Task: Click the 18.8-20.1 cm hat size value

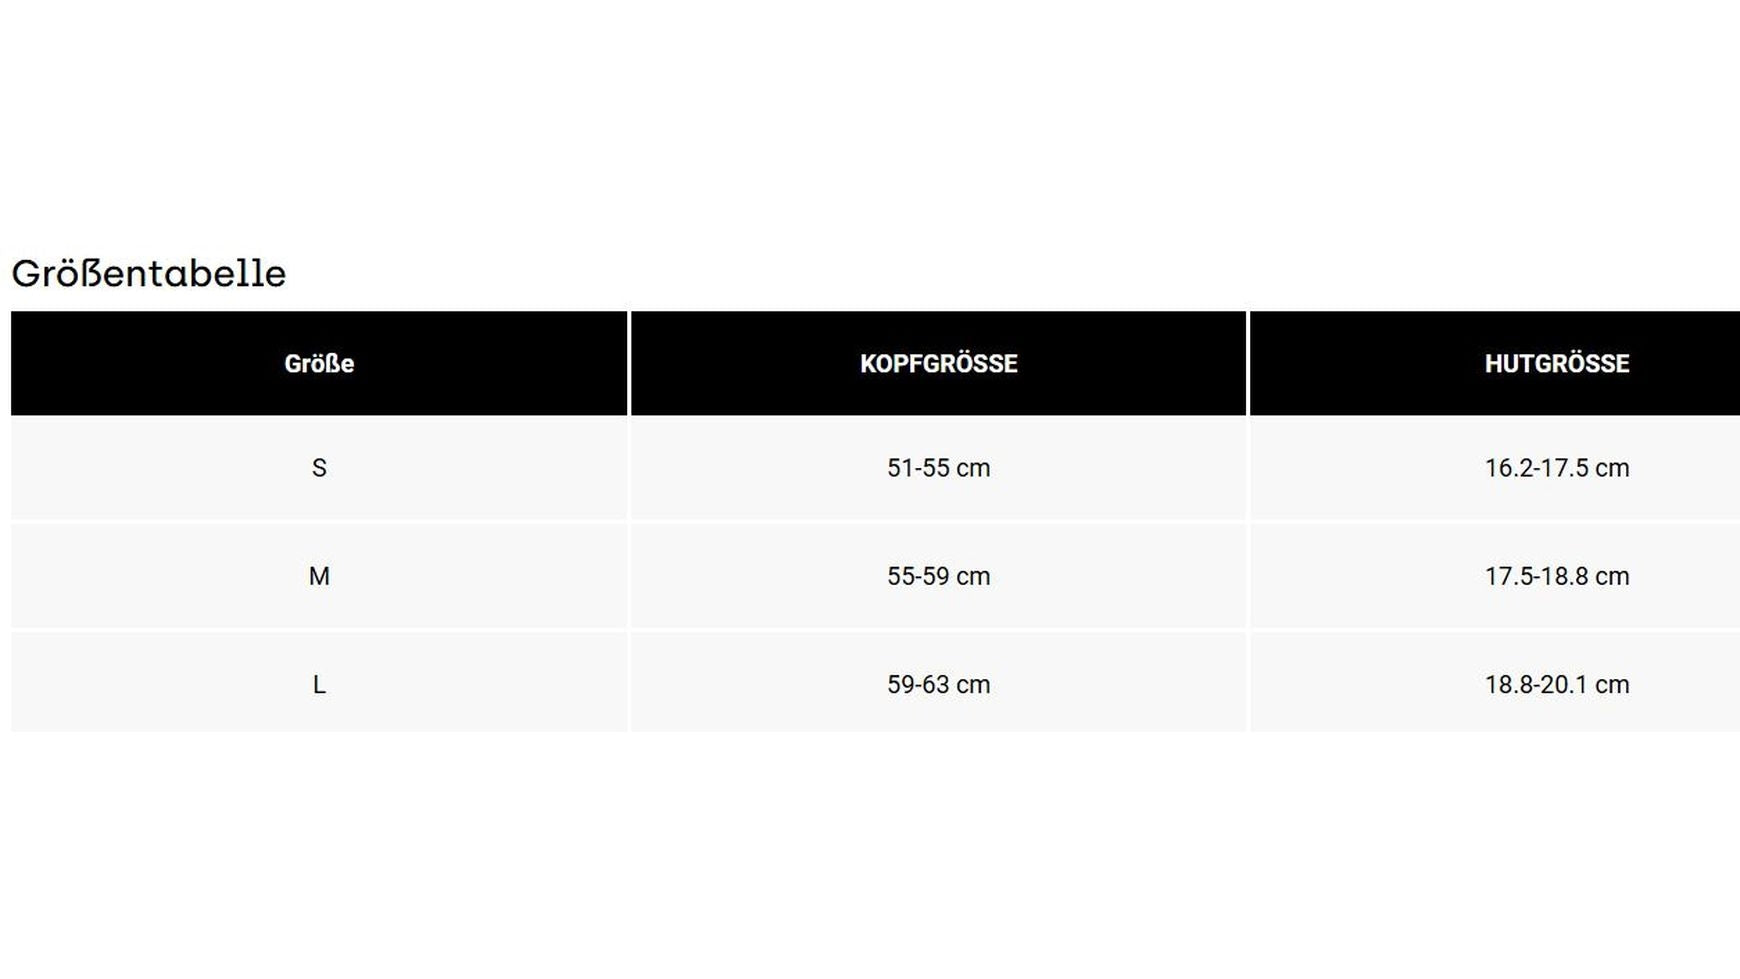Action: pyautogui.click(x=1556, y=685)
